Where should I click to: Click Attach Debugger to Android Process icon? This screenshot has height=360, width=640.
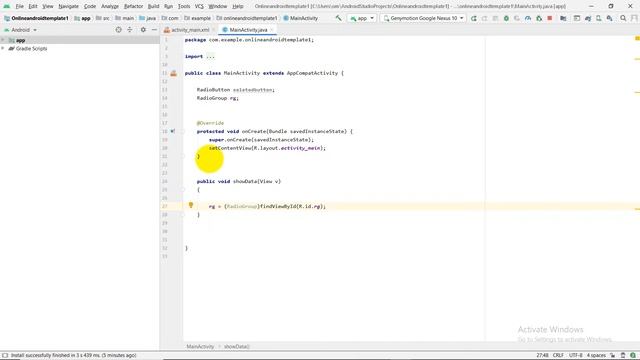pyautogui.click(x=539, y=18)
